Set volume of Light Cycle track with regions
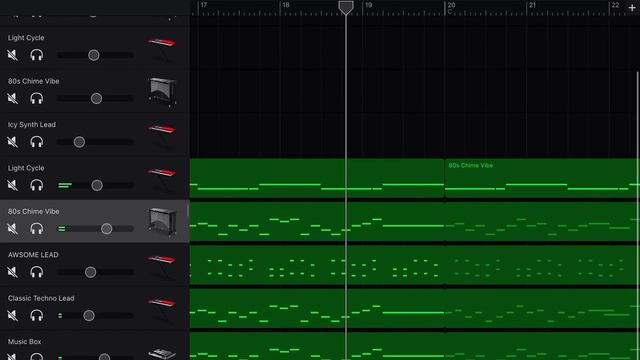The image size is (640, 360). (x=97, y=185)
